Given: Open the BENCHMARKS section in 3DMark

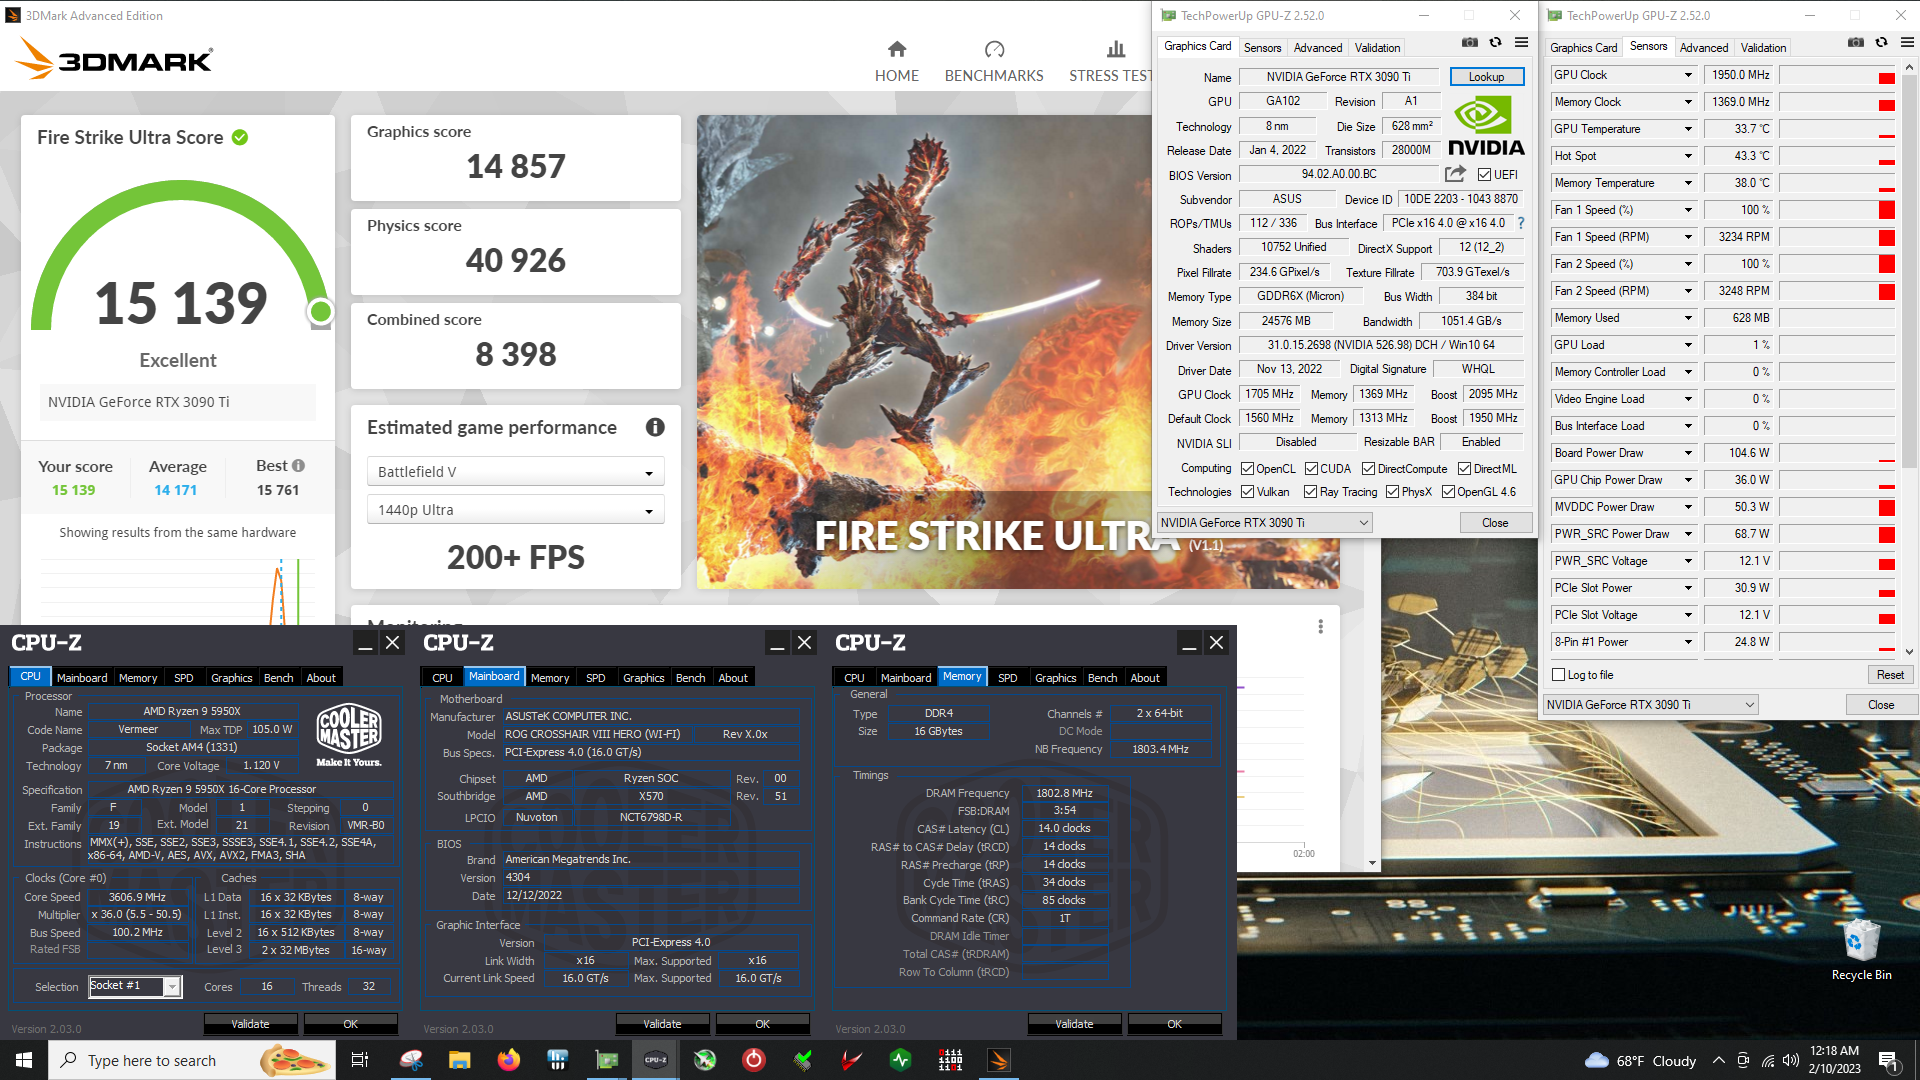Looking at the screenshot, I should point(994,61).
